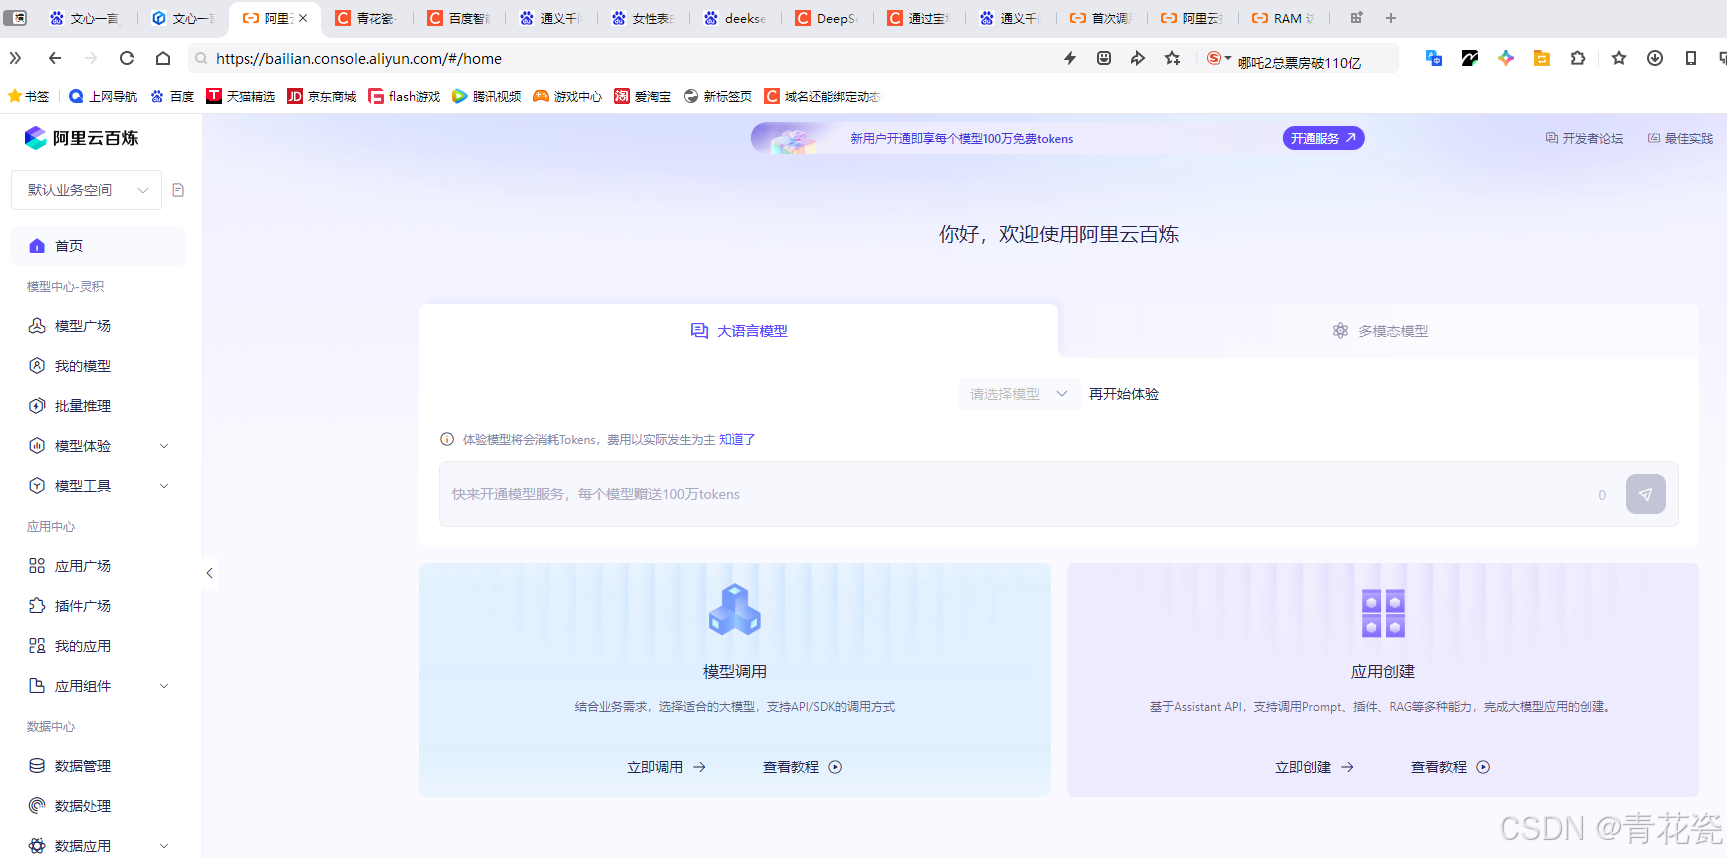The image size is (1727, 858).
Task: Click the 应用广场 sidebar icon
Action: (37, 566)
